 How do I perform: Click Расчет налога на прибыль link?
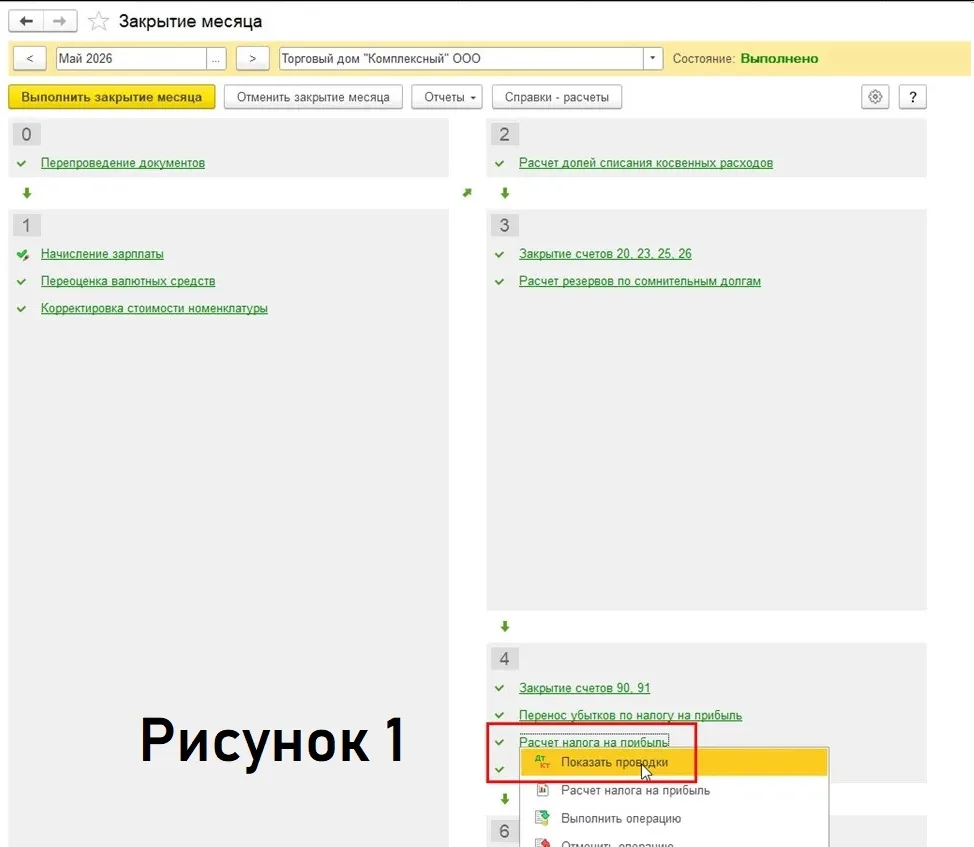pos(594,741)
